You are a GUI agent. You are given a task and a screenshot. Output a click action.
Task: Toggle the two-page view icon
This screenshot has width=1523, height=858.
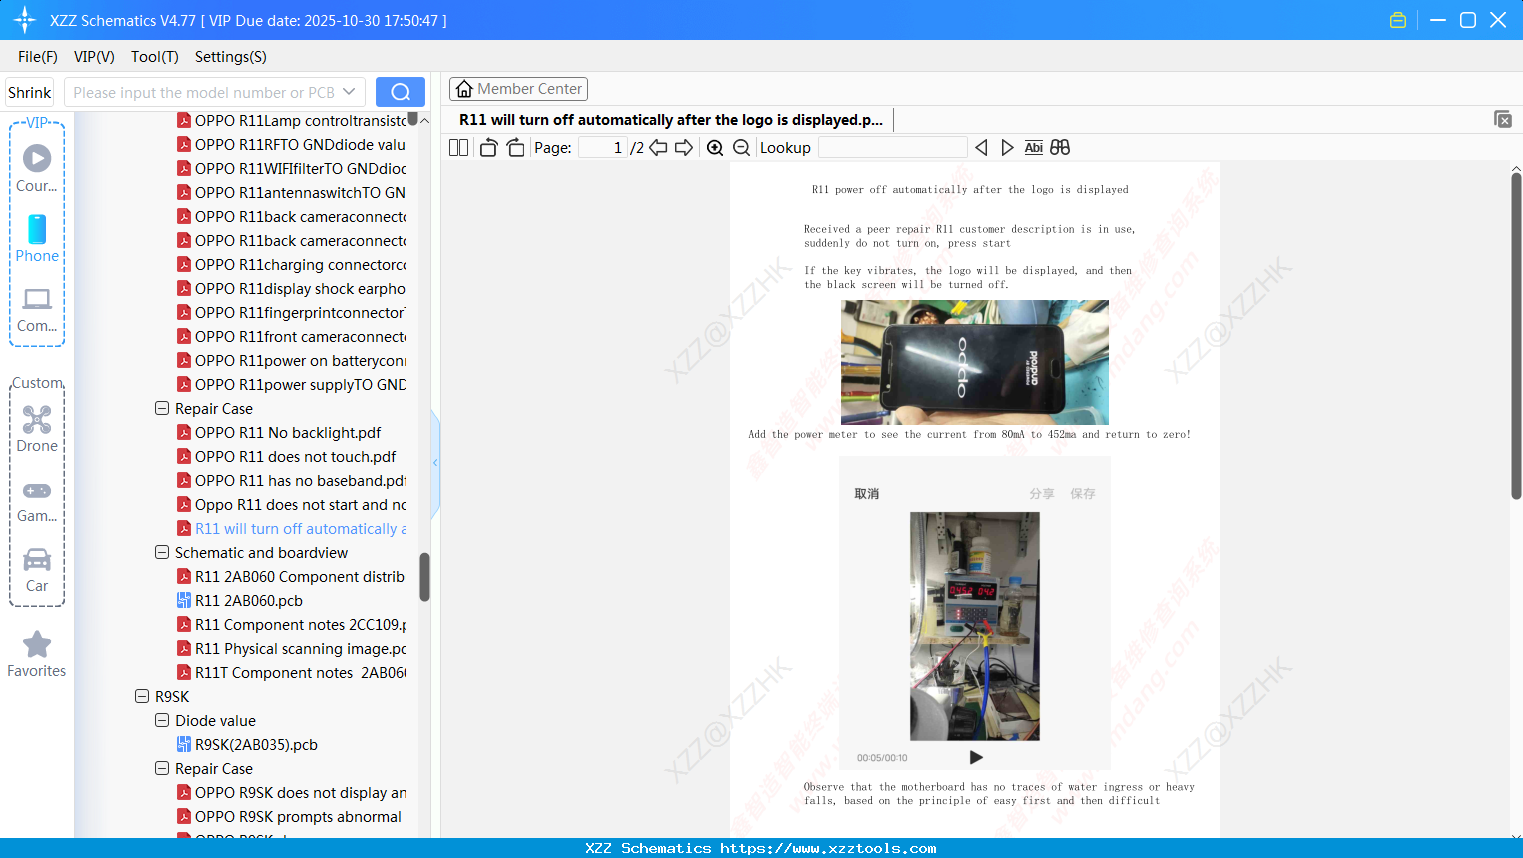(x=459, y=148)
